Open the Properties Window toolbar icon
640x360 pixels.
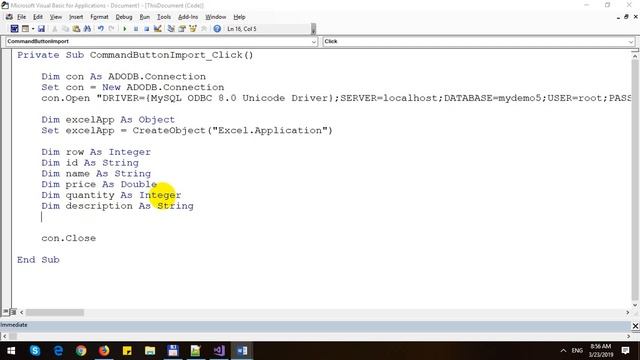(x=182, y=29)
